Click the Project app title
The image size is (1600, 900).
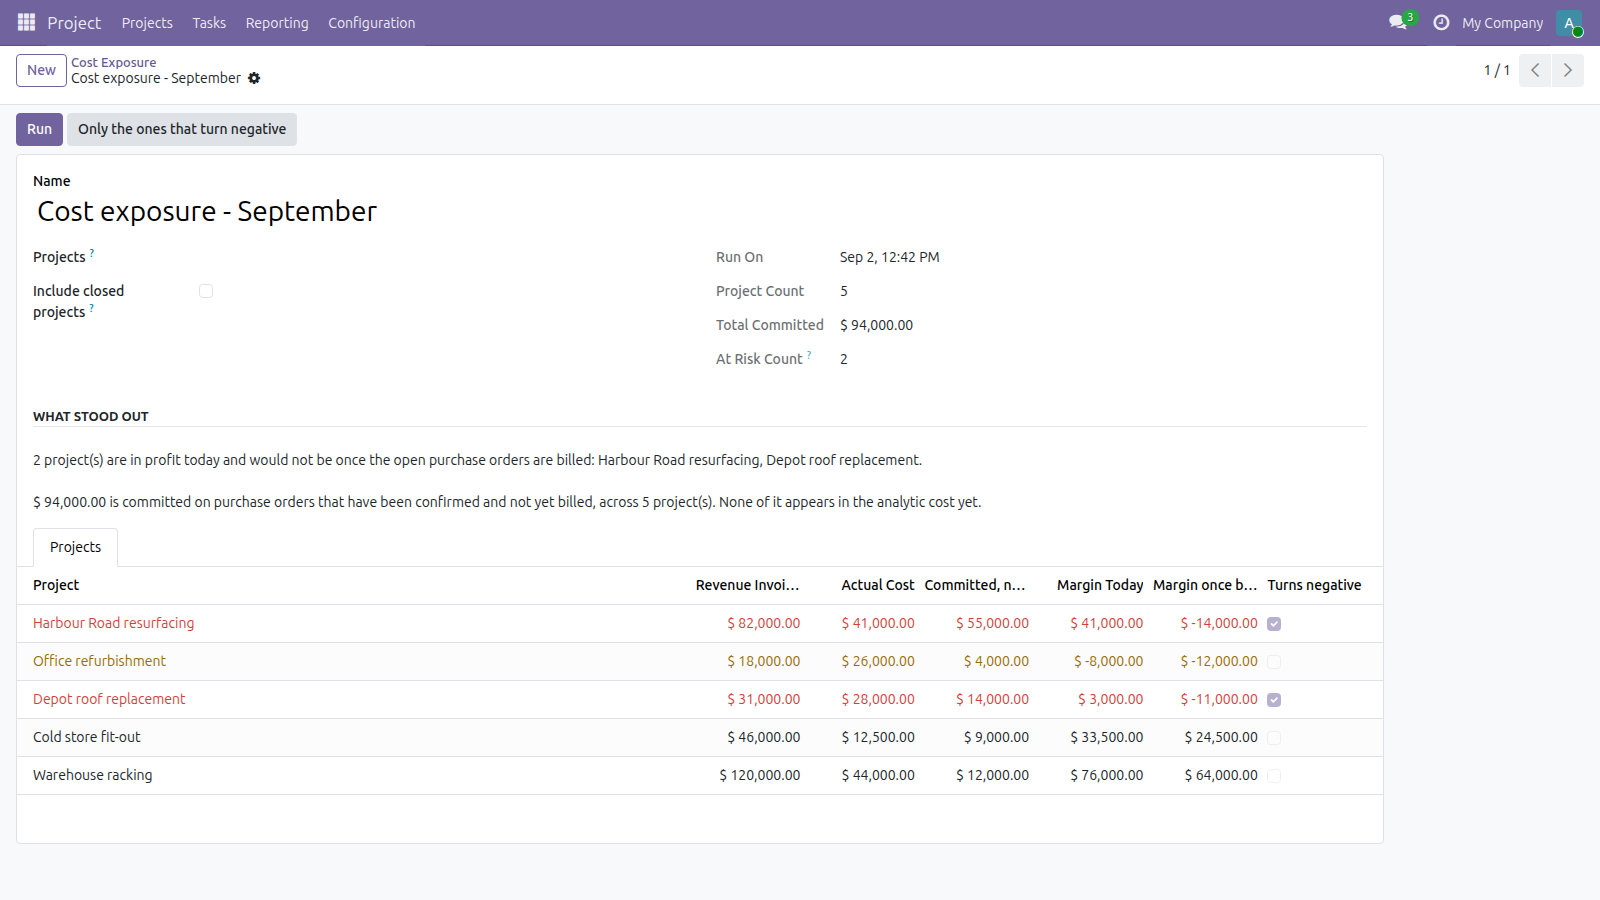point(74,23)
